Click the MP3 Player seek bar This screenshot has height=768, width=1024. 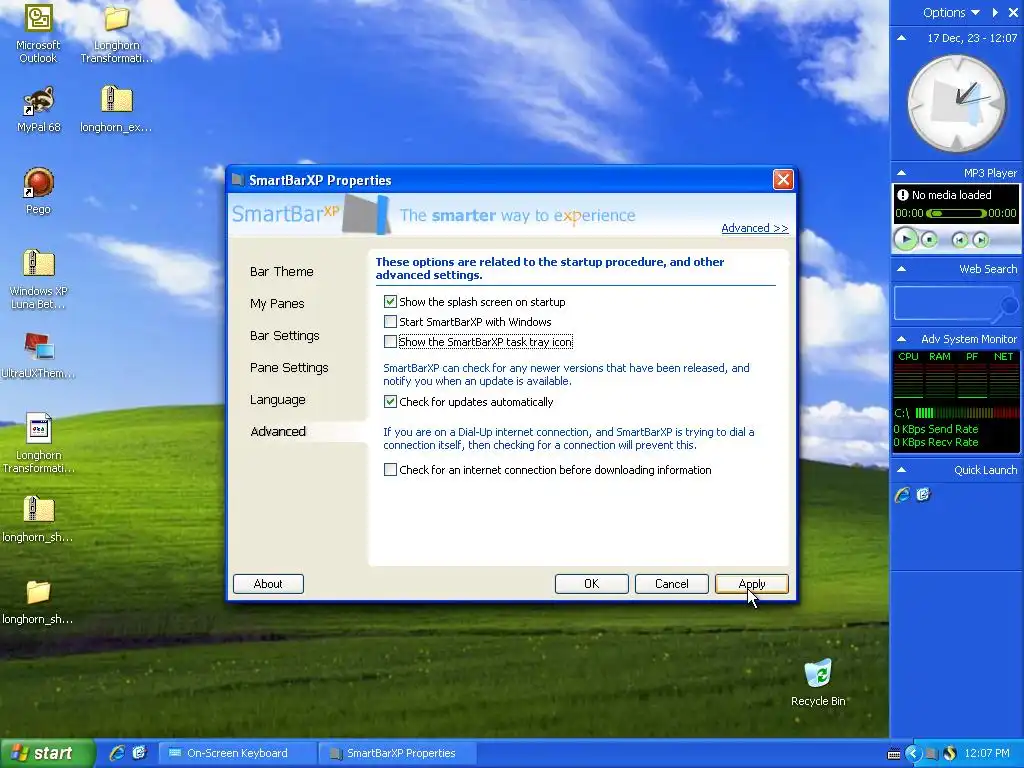click(956, 214)
